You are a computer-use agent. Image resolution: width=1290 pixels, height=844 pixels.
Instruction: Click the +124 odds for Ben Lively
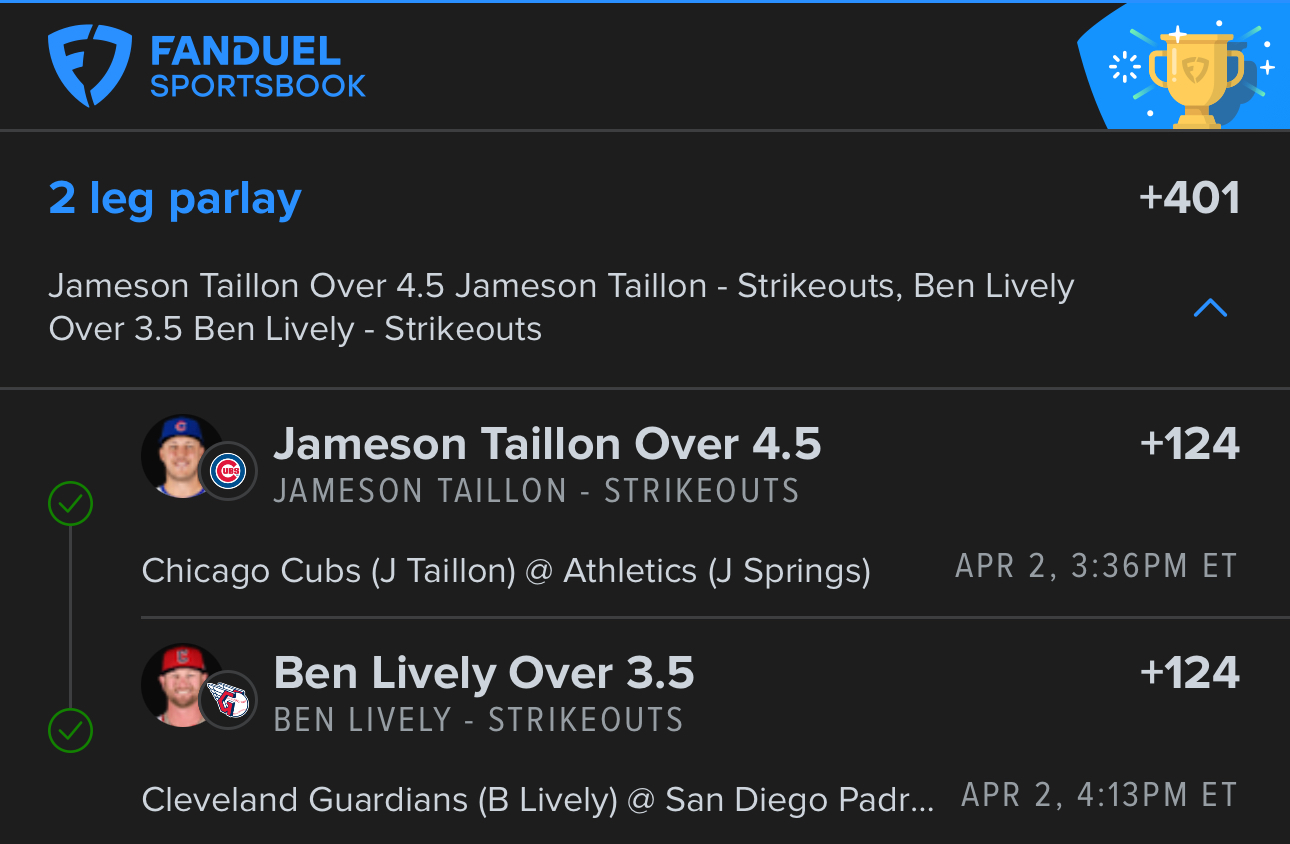(x=1190, y=673)
